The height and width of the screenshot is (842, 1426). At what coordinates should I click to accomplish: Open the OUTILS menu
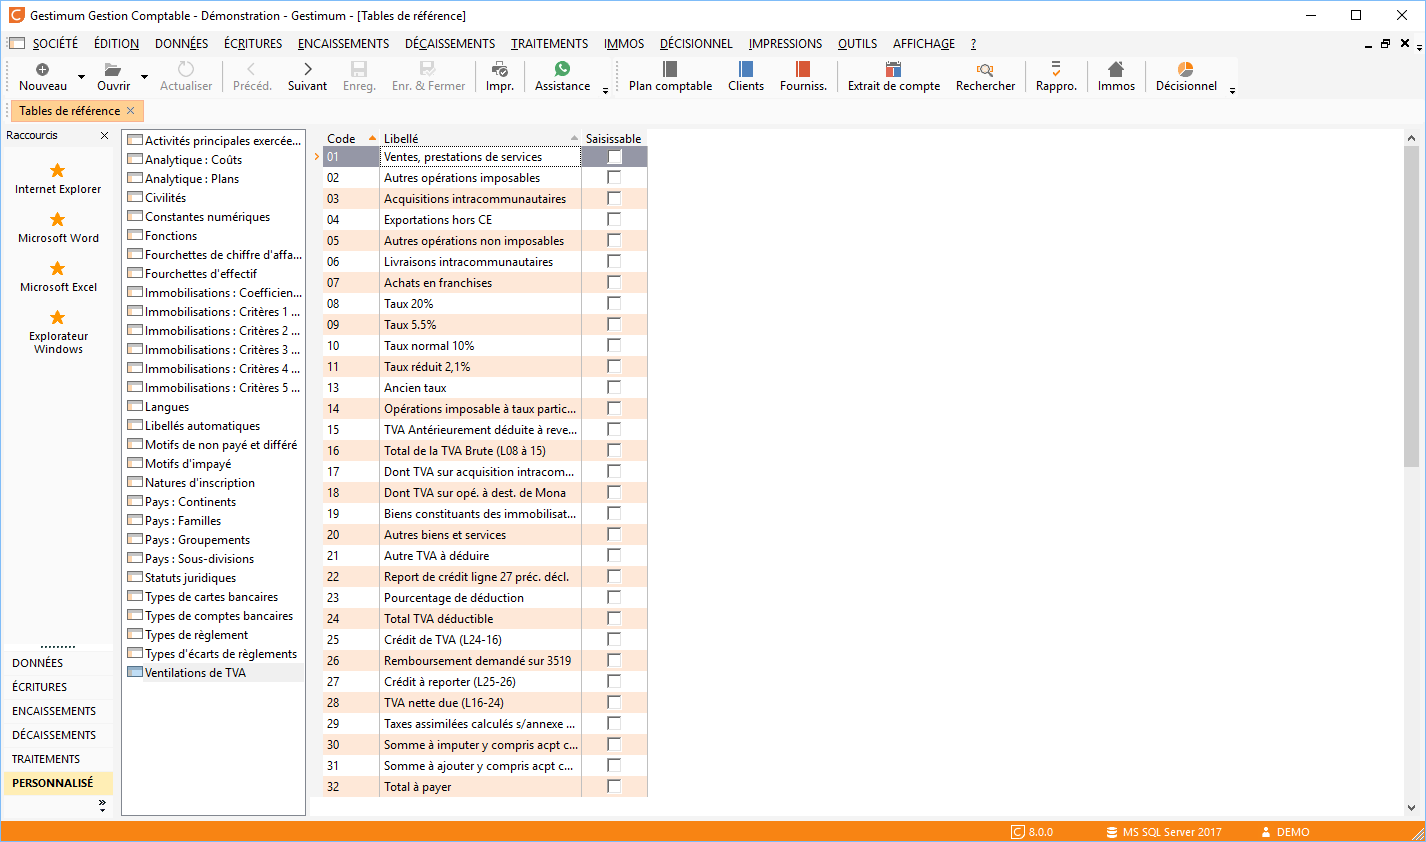pos(857,44)
